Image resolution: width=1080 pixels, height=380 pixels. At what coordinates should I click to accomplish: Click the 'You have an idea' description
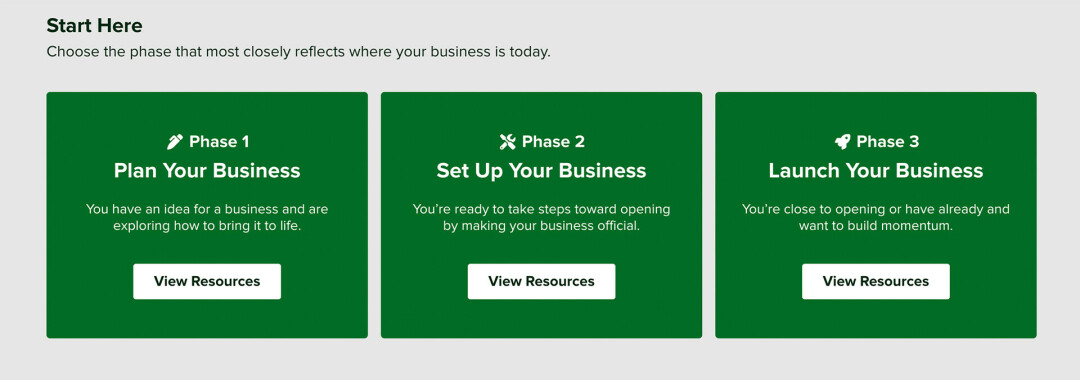(x=207, y=217)
